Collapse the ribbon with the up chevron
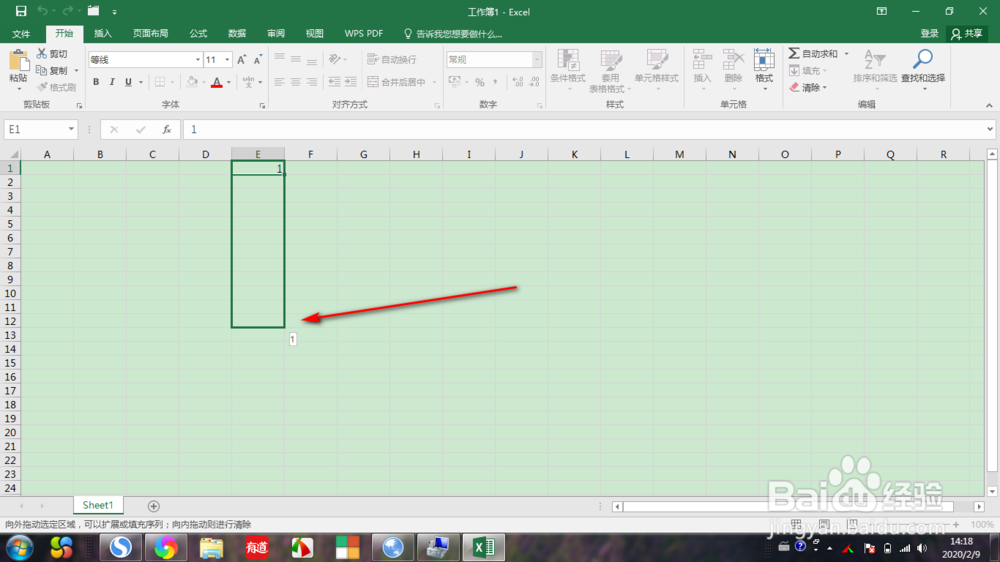The image size is (1000, 562). (x=989, y=105)
